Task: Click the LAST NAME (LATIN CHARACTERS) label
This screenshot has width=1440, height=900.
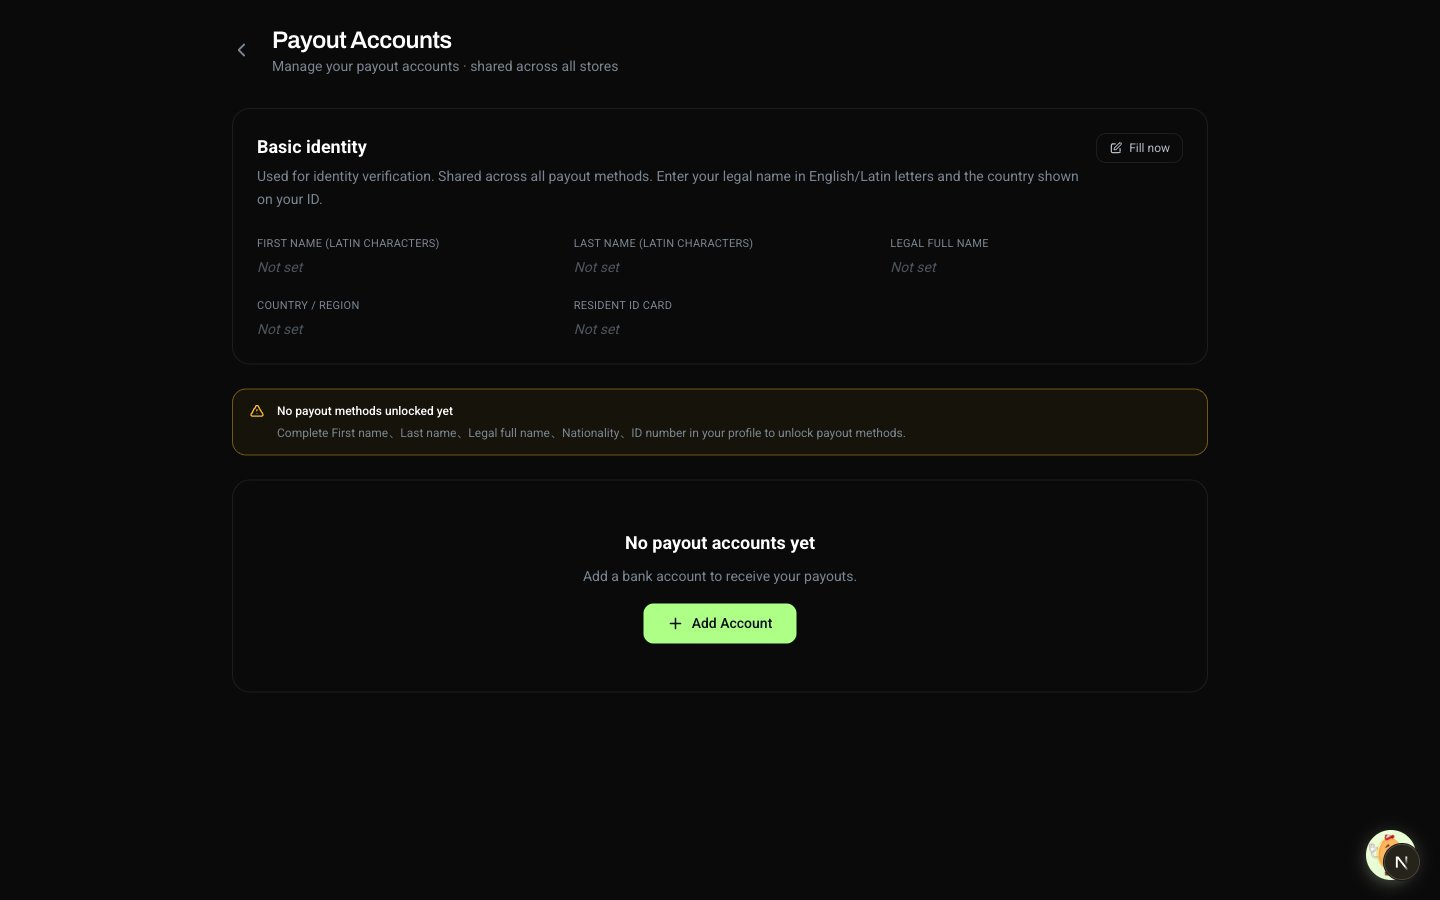Action: (663, 243)
